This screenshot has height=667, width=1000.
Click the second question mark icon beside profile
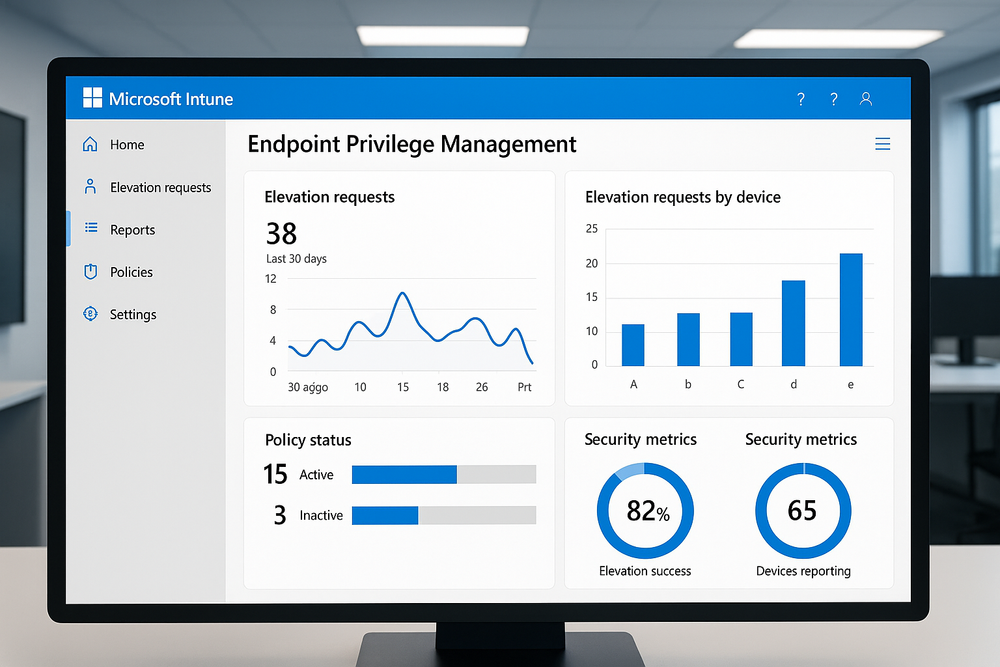click(x=834, y=99)
